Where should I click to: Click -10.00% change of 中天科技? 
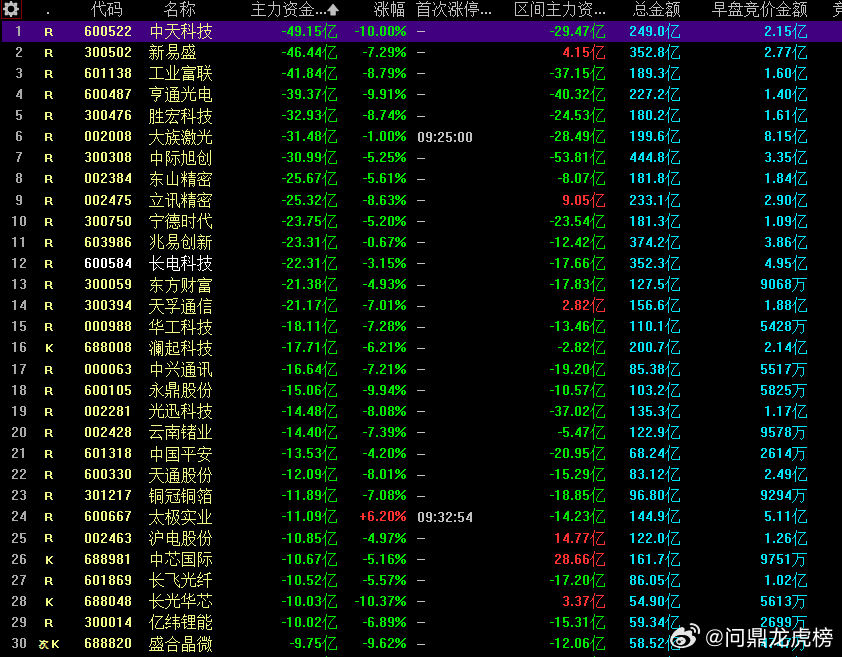tap(381, 32)
